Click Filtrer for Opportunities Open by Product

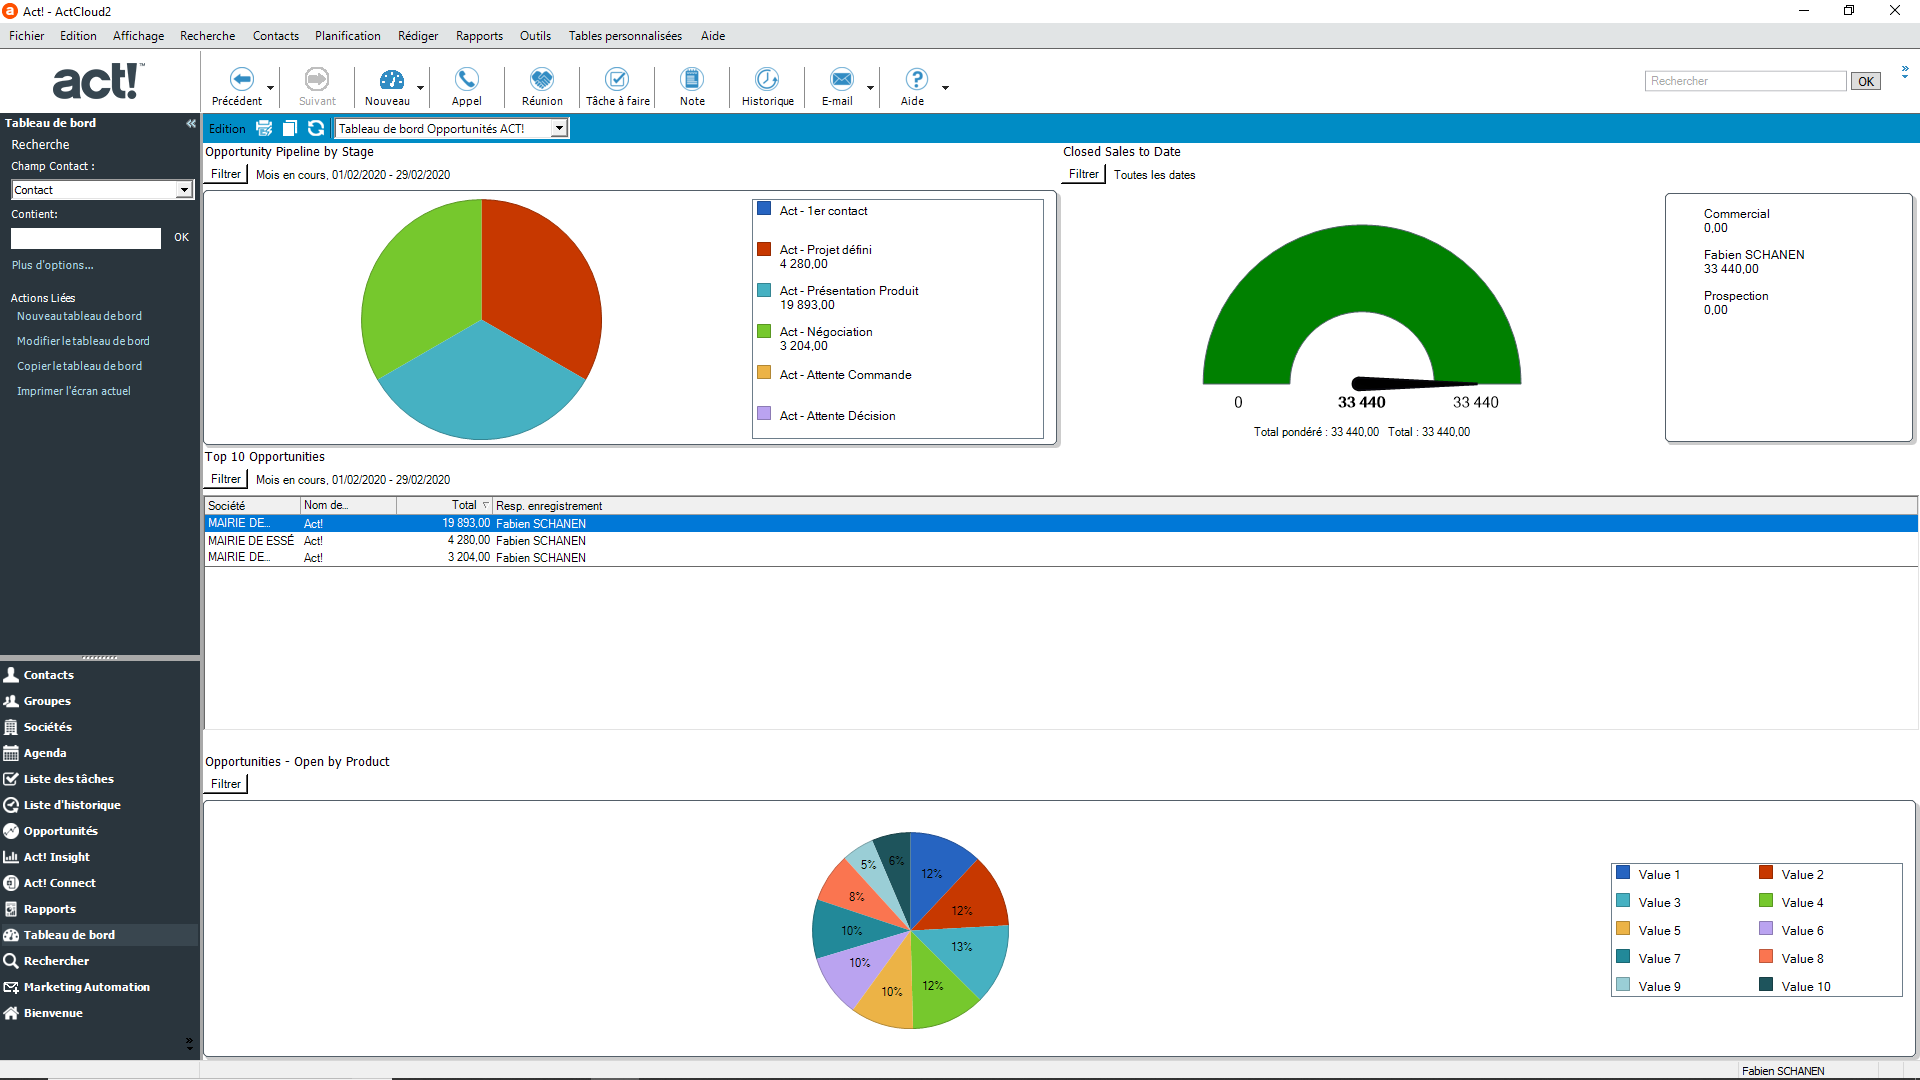(226, 784)
